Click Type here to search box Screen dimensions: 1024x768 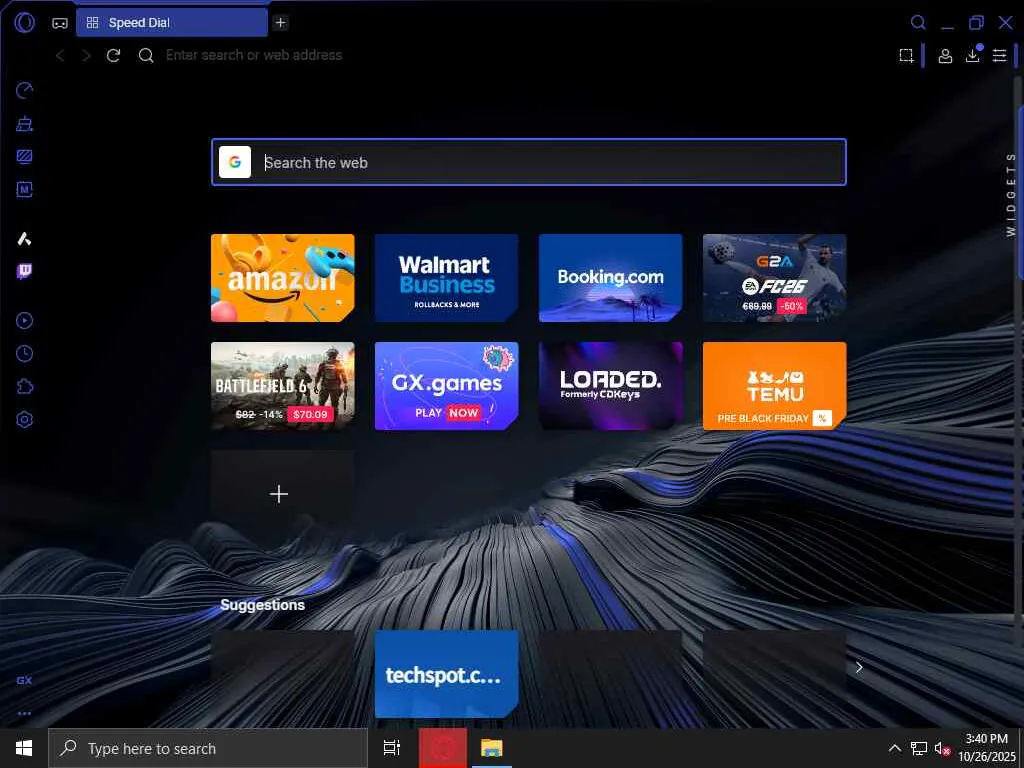point(208,748)
